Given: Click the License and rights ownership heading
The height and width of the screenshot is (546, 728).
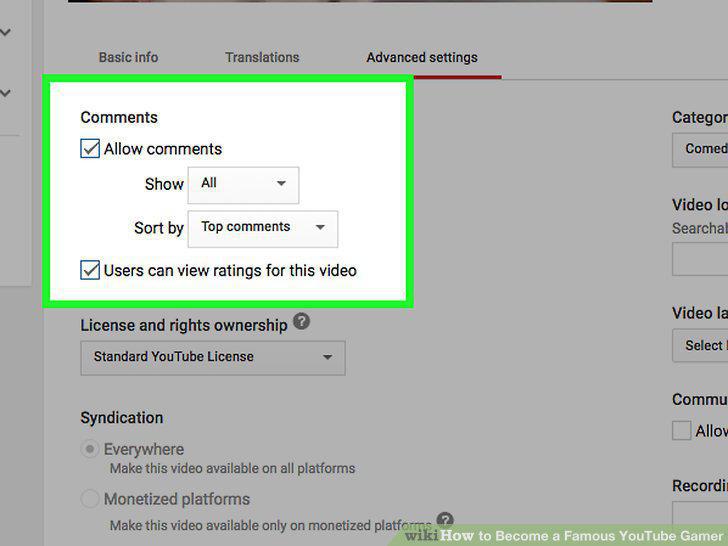Looking at the screenshot, I should 184,325.
